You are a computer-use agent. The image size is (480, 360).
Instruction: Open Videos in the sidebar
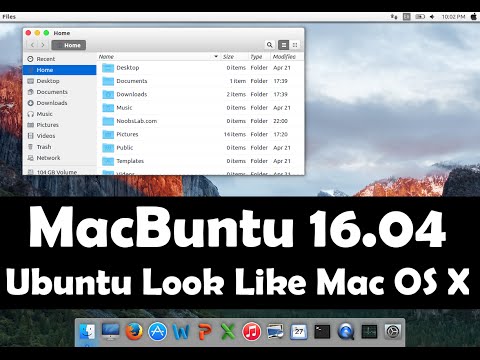pyautogui.click(x=59, y=136)
